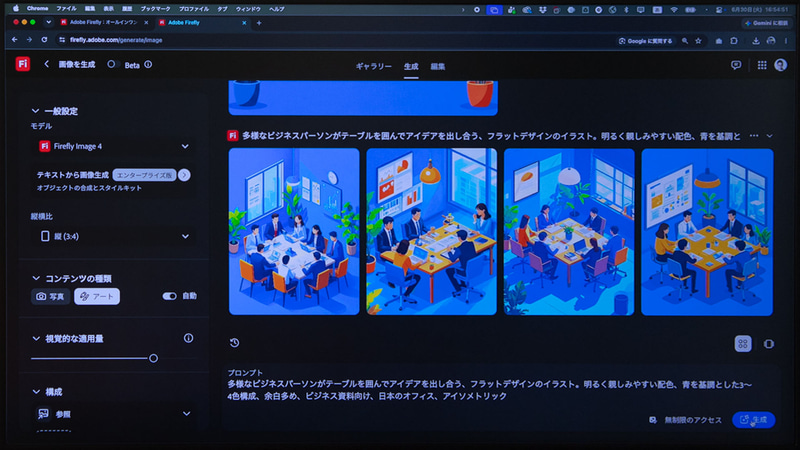The width and height of the screenshot is (800, 450).
Task: Open the fourth generated meeting image
Action: click(x=707, y=232)
